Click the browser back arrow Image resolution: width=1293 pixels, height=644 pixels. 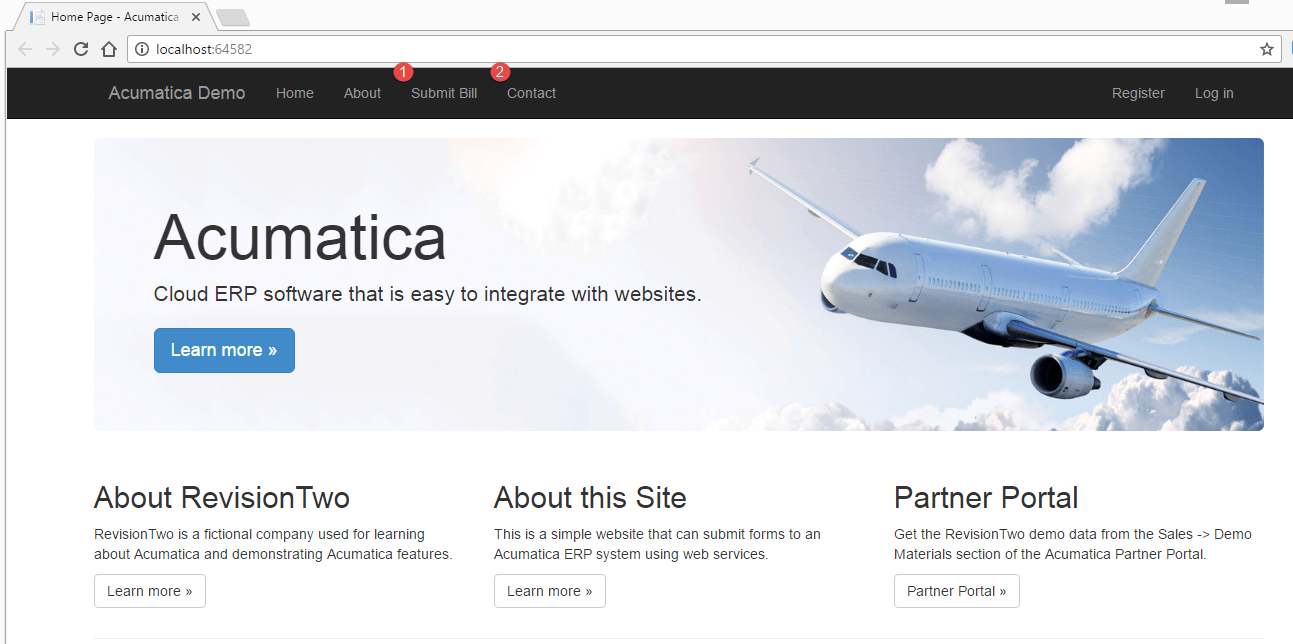[25, 49]
